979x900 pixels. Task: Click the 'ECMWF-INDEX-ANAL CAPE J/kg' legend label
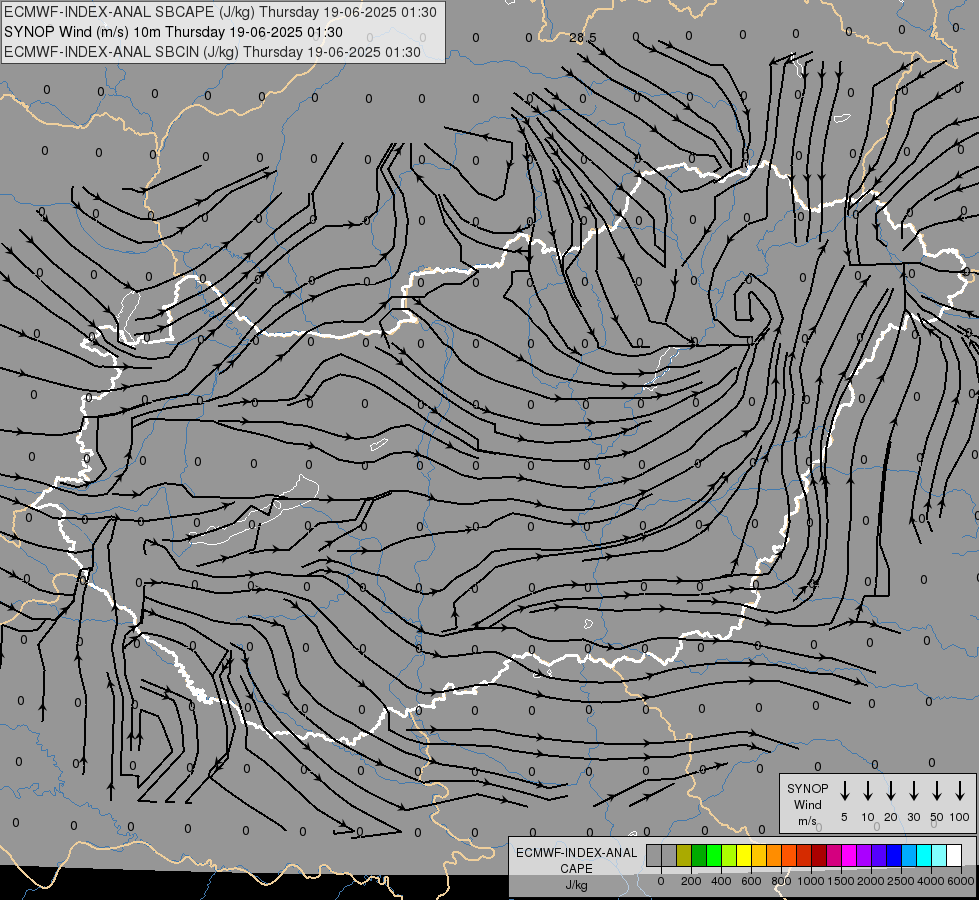tap(576, 868)
